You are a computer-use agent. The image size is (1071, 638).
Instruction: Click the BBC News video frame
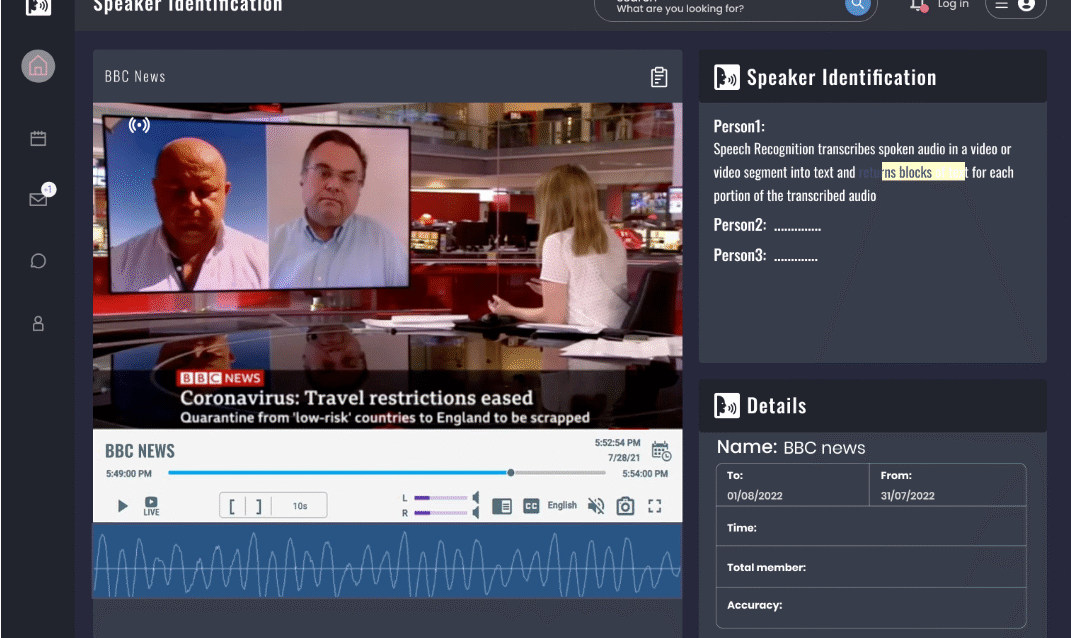coord(387,266)
